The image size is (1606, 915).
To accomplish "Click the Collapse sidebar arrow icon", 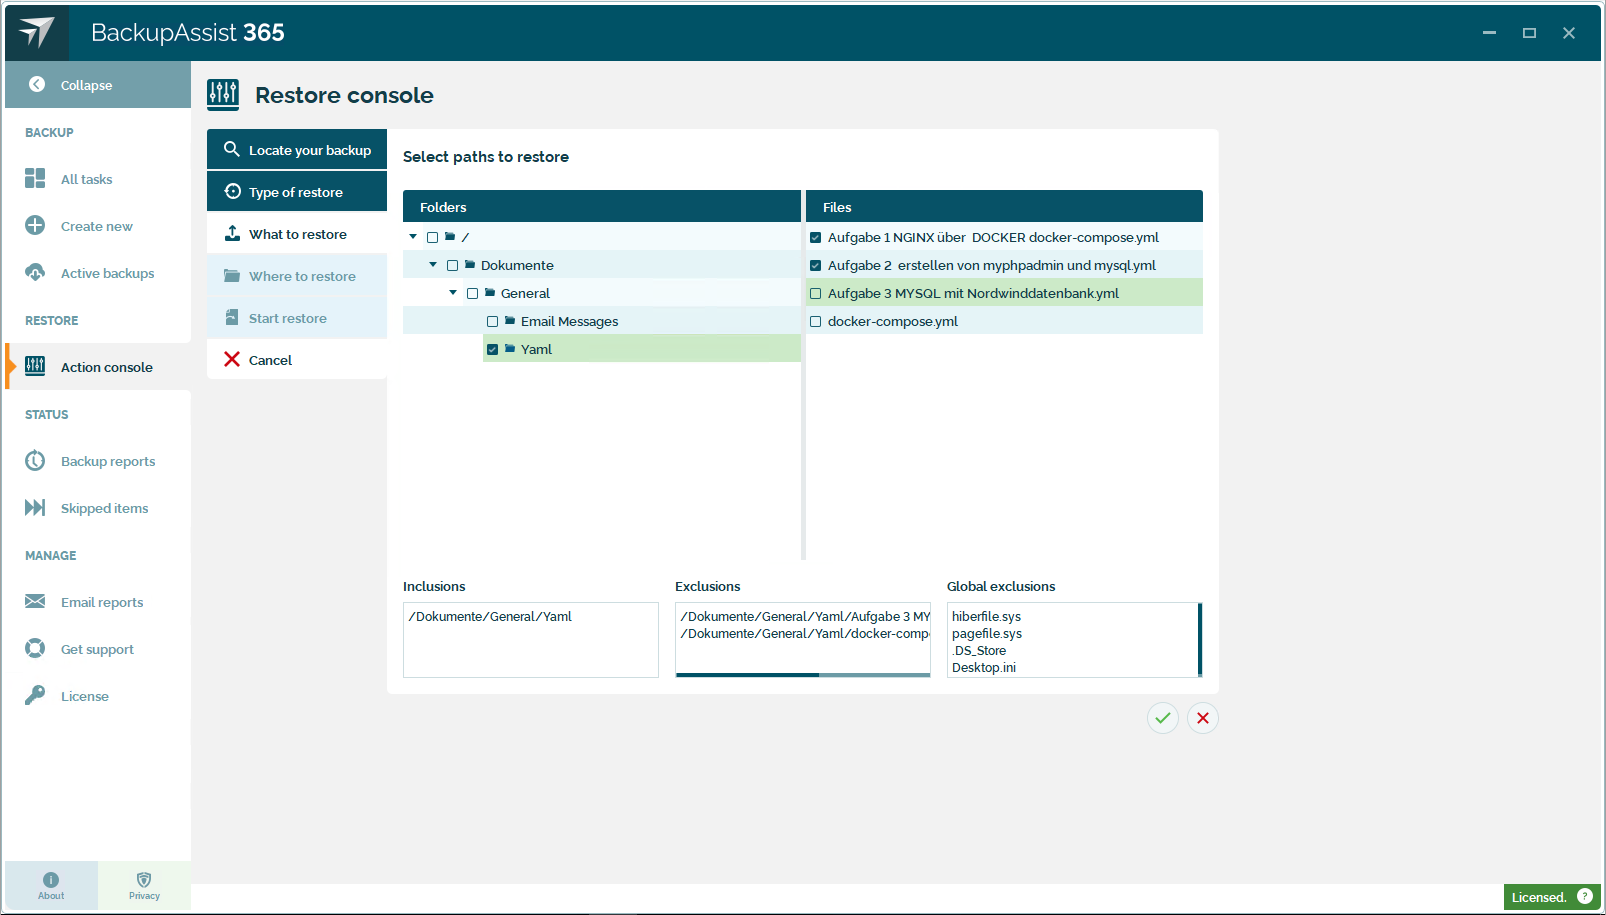I will [37, 85].
